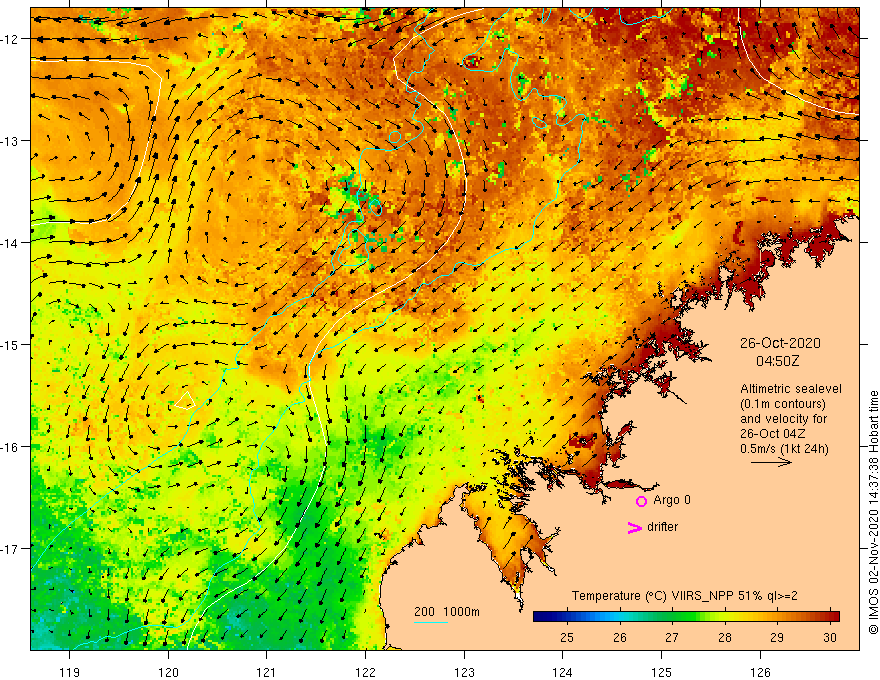The width and height of the screenshot is (880, 680).
Task: Click the Temperature (°C) VIIRS_NPP title
Action: [684, 596]
